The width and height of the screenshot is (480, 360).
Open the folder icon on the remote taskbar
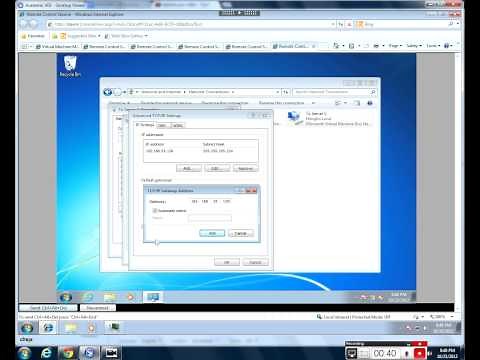[109, 297]
